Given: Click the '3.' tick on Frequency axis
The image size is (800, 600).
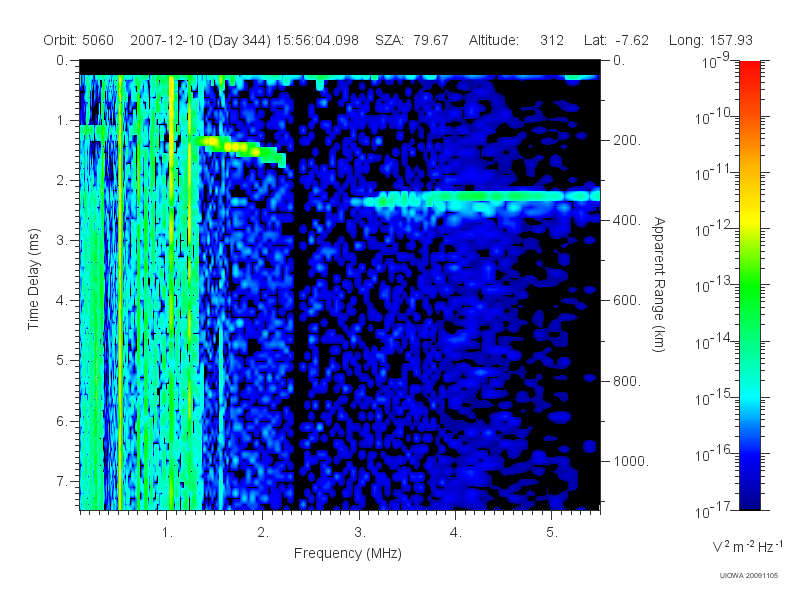Looking at the screenshot, I should click(x=360, y=533).
